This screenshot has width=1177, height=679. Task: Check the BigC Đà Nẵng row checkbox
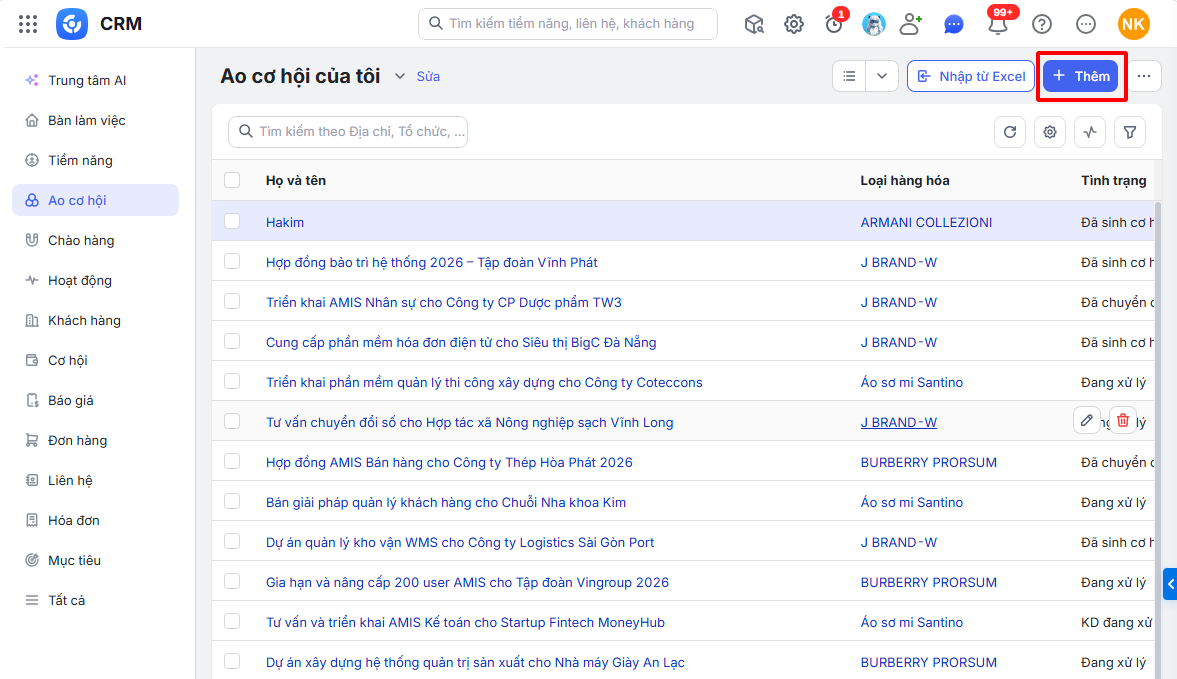coord(232,341)
